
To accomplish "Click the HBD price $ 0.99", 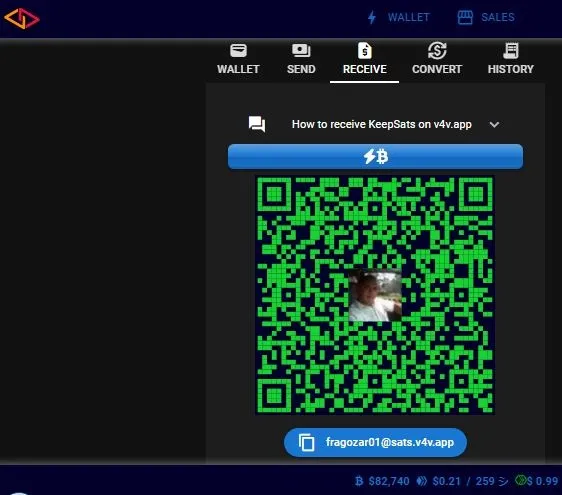I will [x=542, y=481].
